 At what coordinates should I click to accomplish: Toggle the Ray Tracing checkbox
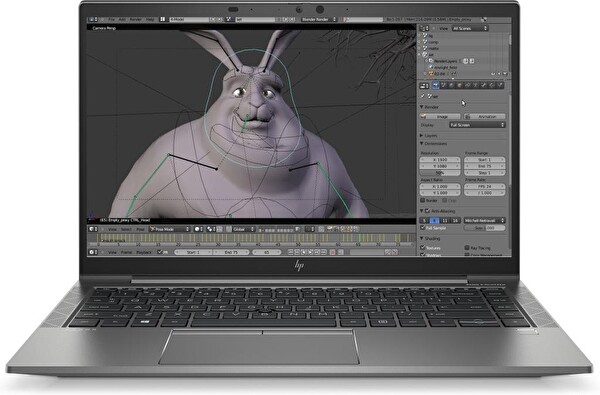pyautogui.click(x=467, y=248)
